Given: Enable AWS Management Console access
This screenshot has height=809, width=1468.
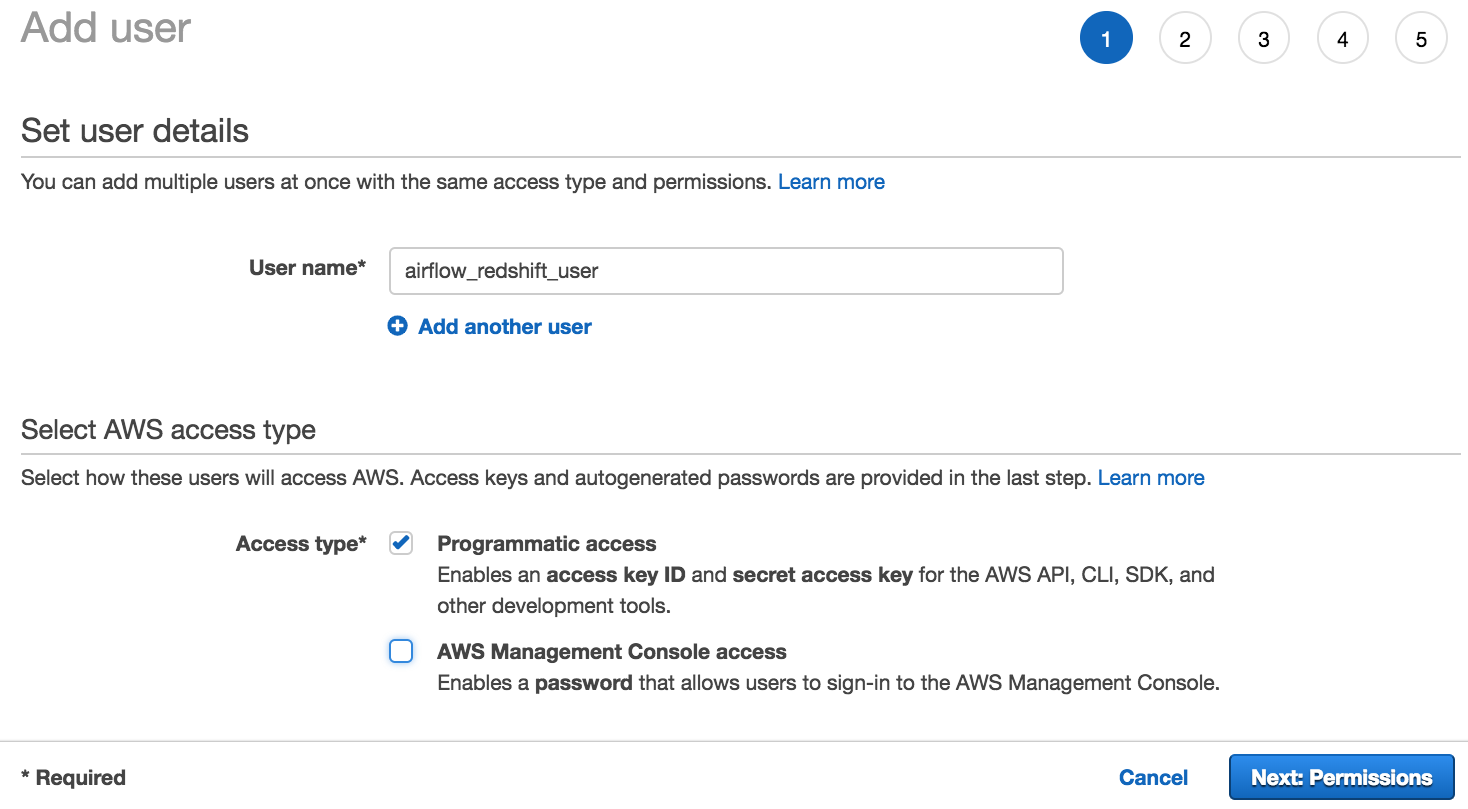Looking at the screenshot, I should (x=400, y=651).
